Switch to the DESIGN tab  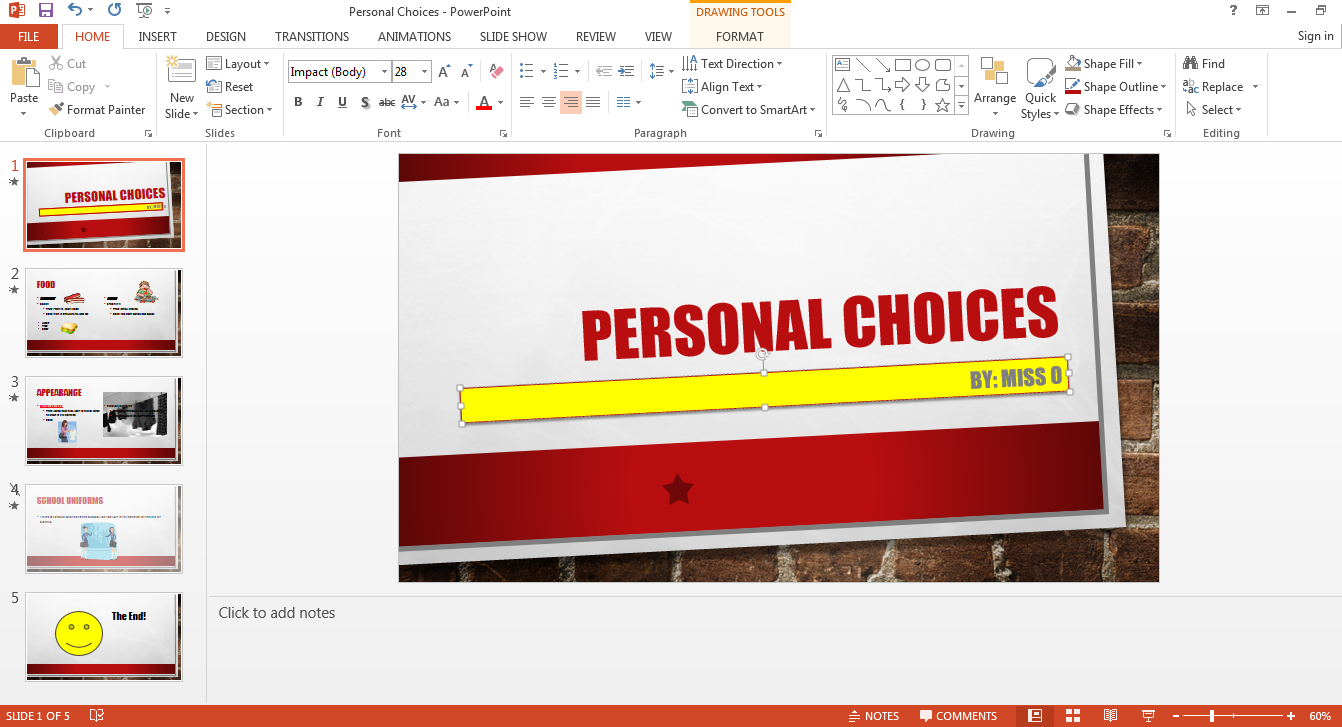point(226,36)
